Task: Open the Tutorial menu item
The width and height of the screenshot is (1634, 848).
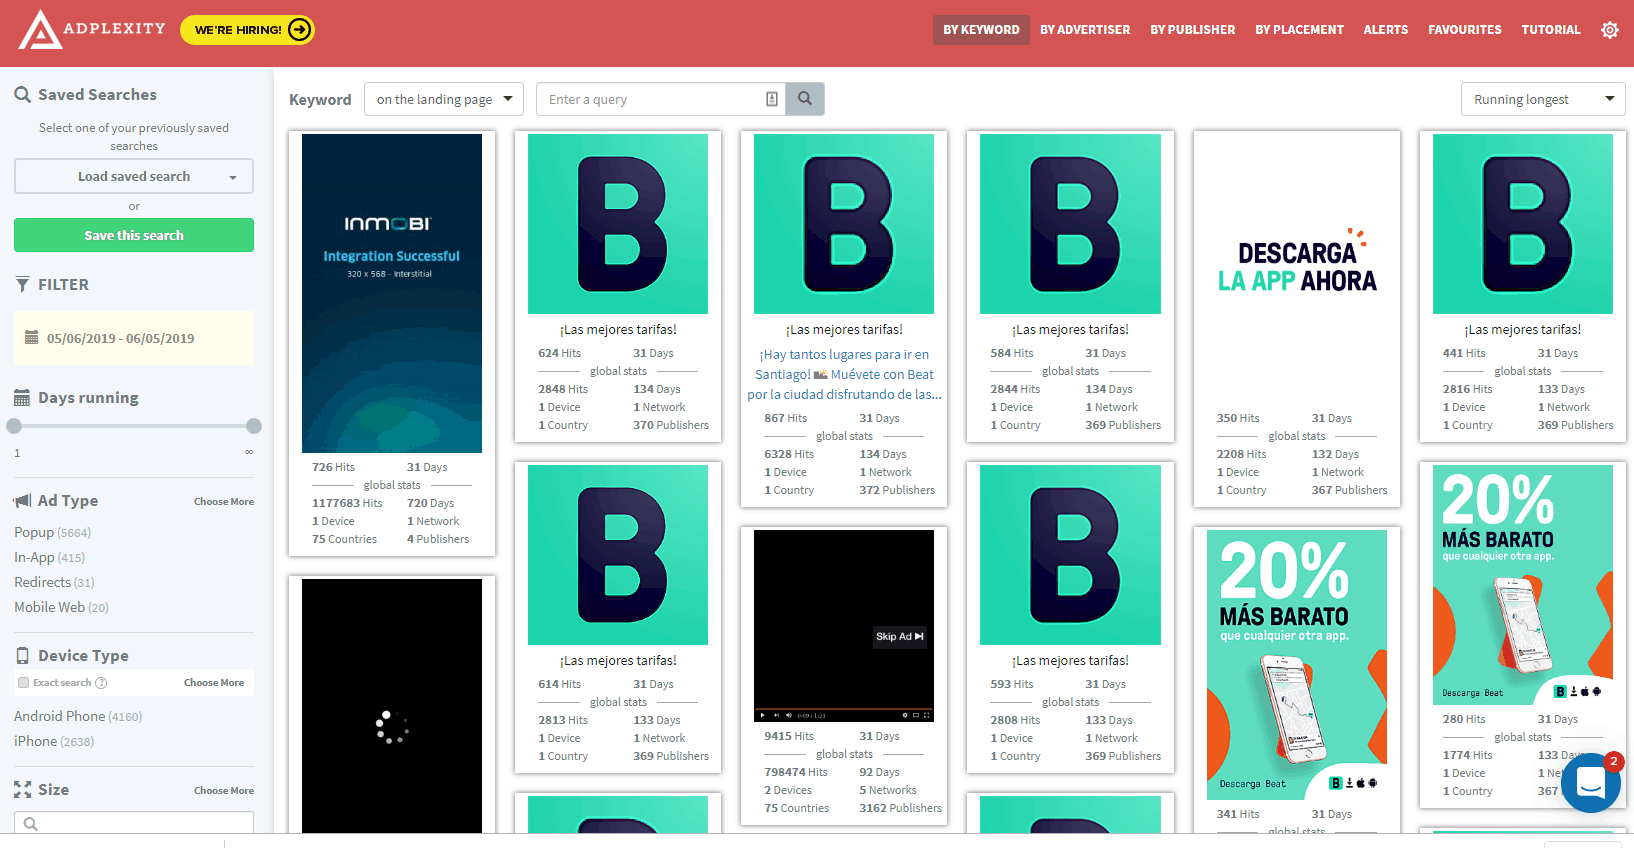Action: tap(1551, 30)
